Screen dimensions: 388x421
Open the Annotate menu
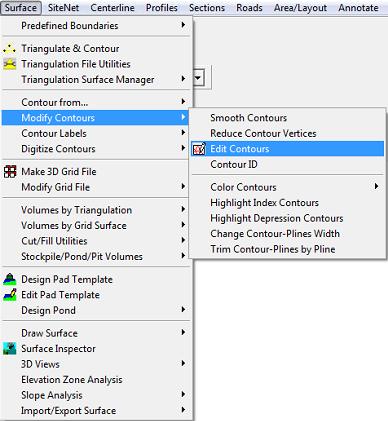358,7
